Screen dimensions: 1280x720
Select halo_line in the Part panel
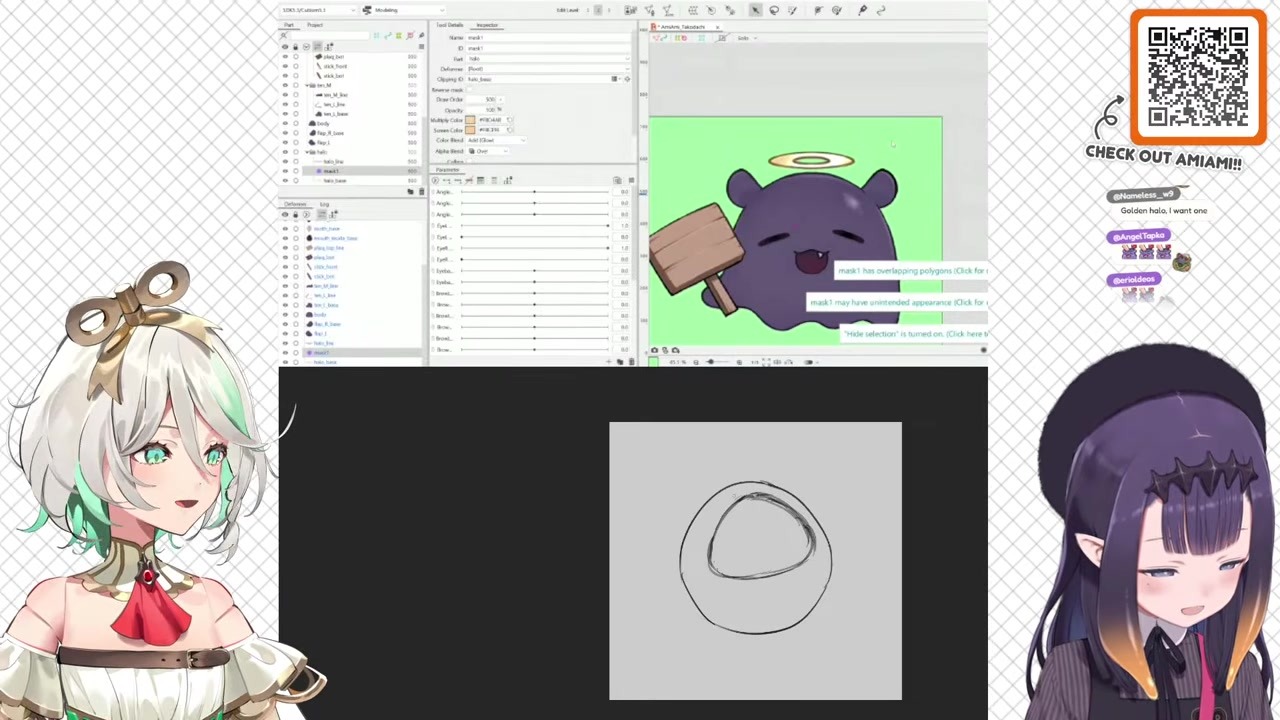pos(332,161)
